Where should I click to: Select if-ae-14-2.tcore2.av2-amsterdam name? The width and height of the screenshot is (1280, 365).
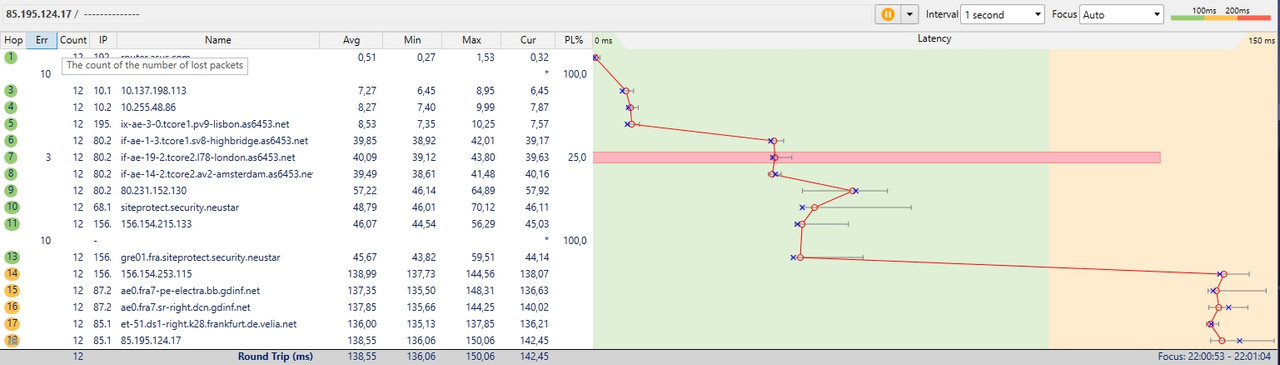(x=216, y=174)
